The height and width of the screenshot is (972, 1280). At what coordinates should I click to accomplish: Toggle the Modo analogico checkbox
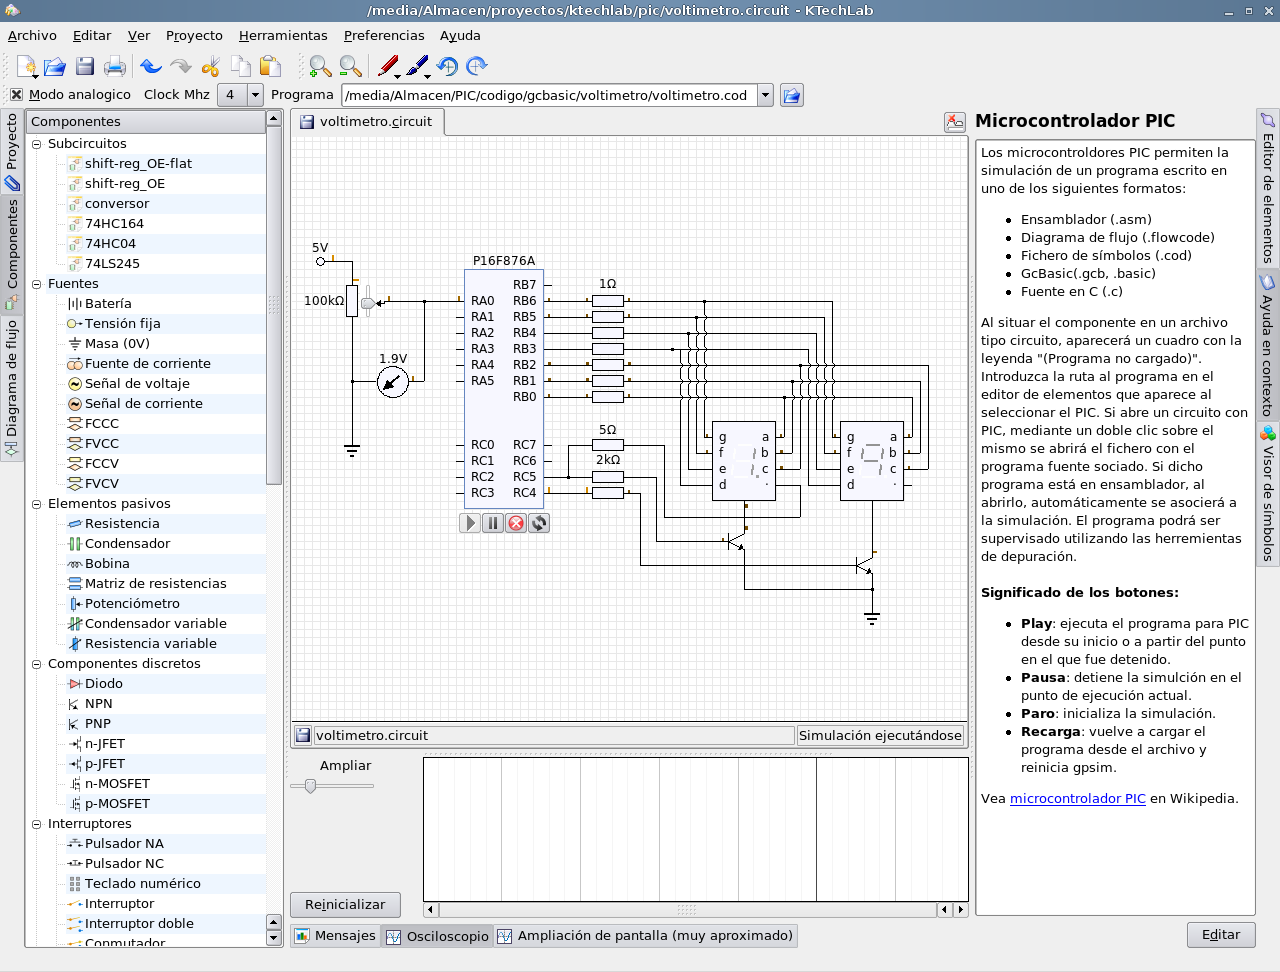[16, 95]
